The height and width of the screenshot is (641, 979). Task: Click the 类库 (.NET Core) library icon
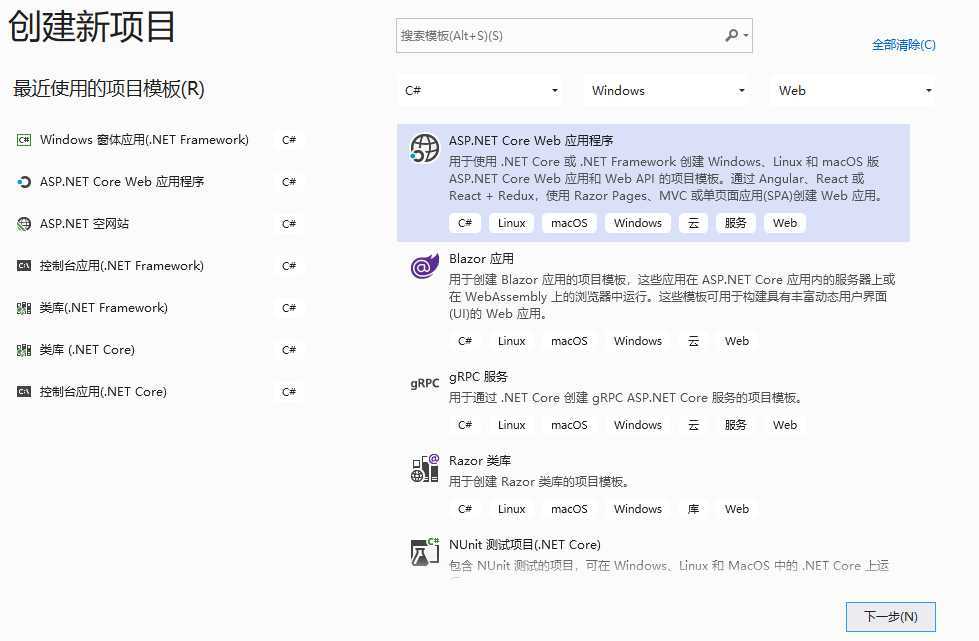tap(24, 350)
